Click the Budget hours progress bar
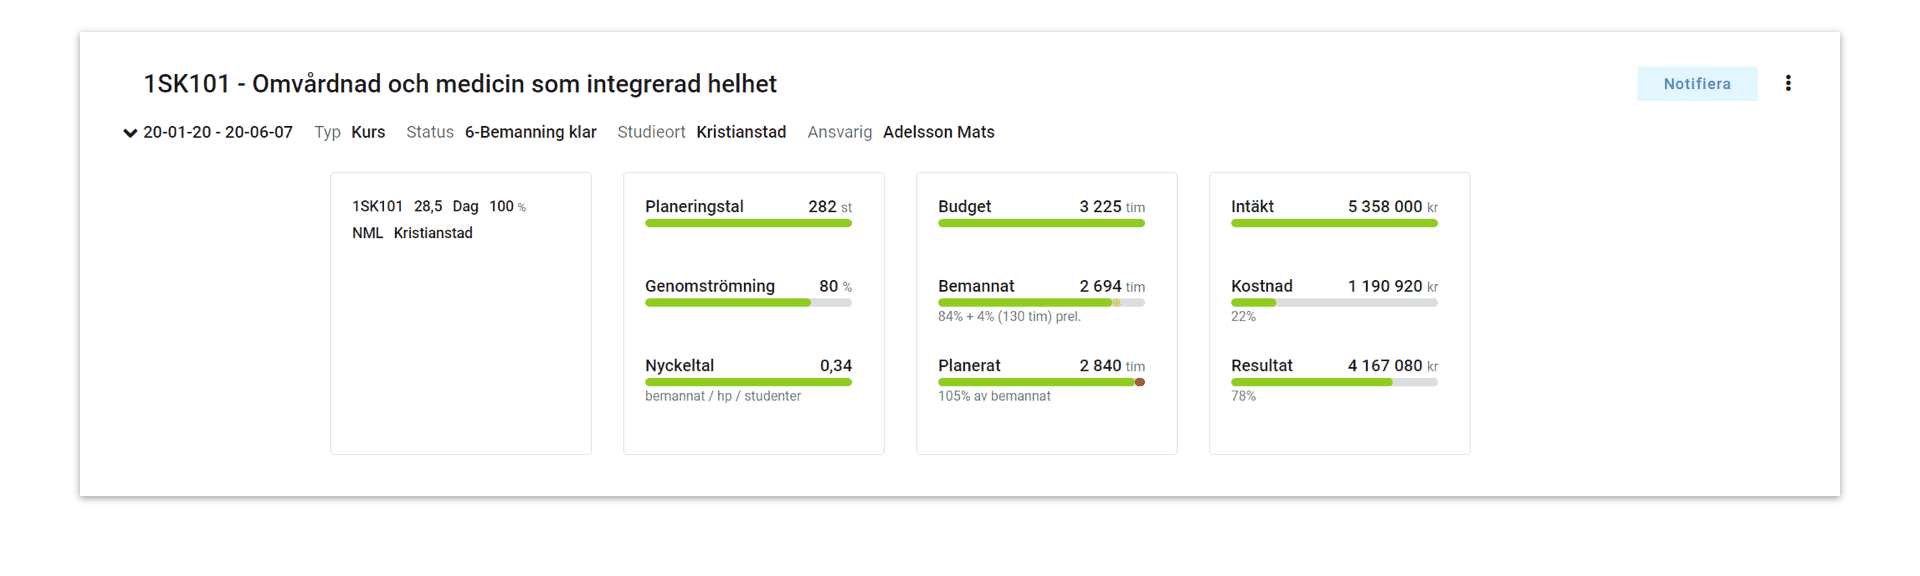The height and width of the screenshot is (576, 1920). pos(1041,223)
